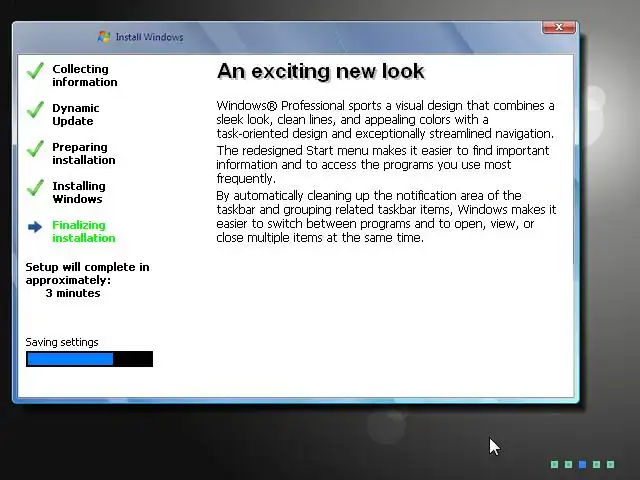Screen dimensions: 640x480
Task: Click the paragraph starting Windows® Professional sports
Action: (385, 120)
